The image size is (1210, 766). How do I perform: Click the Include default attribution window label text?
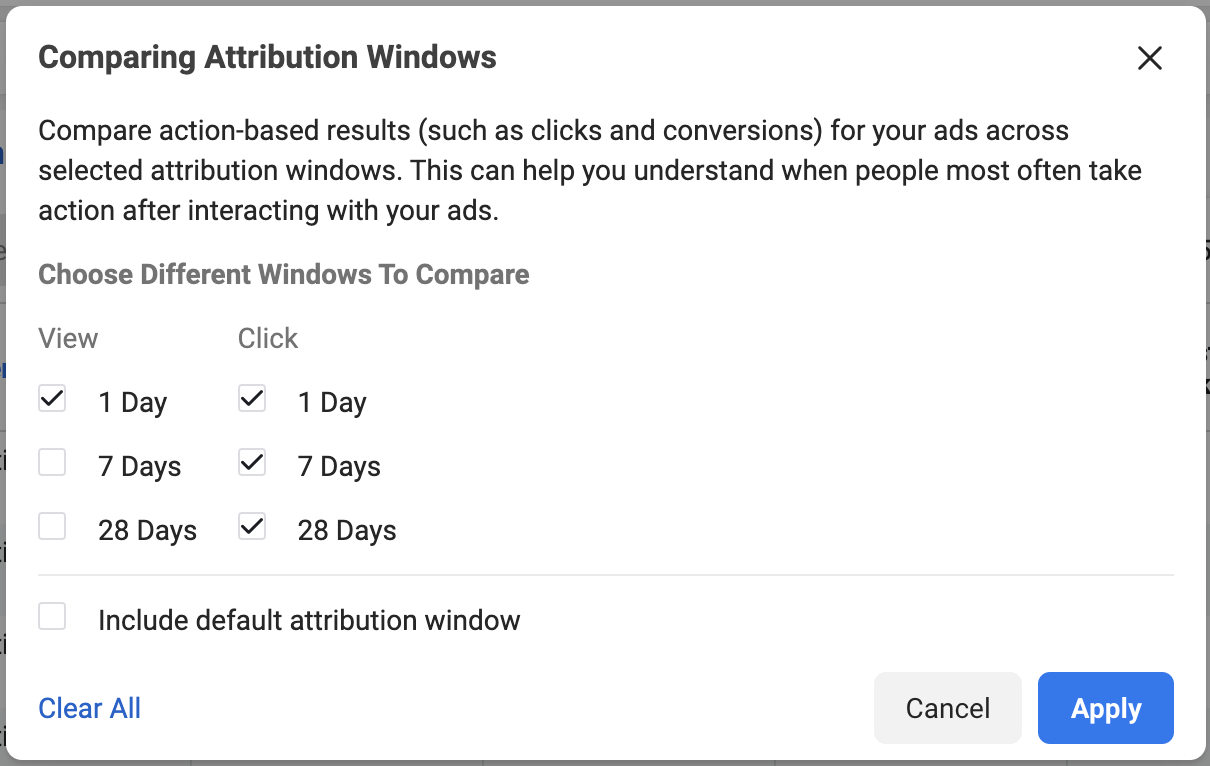point(309,620)
